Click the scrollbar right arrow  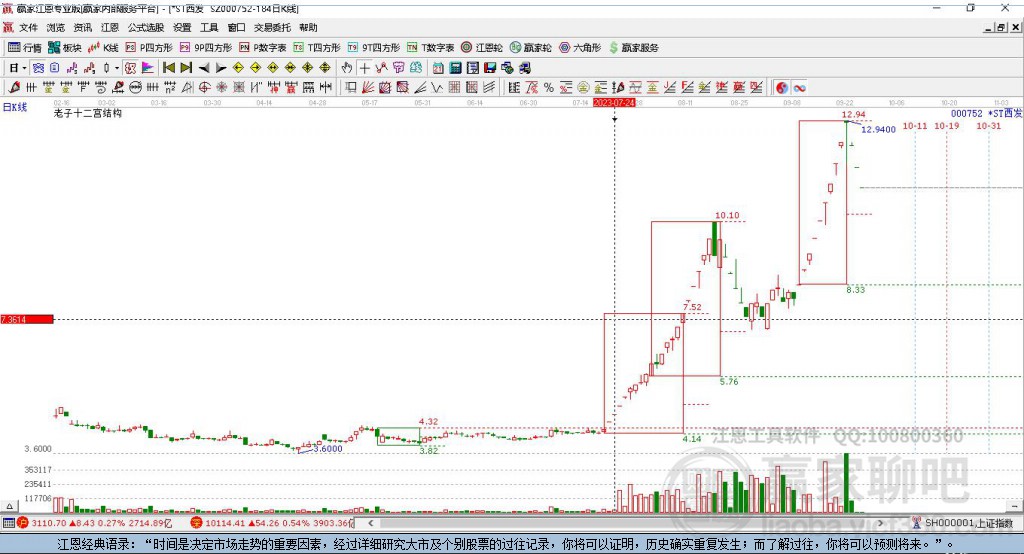tap(880, 523)
